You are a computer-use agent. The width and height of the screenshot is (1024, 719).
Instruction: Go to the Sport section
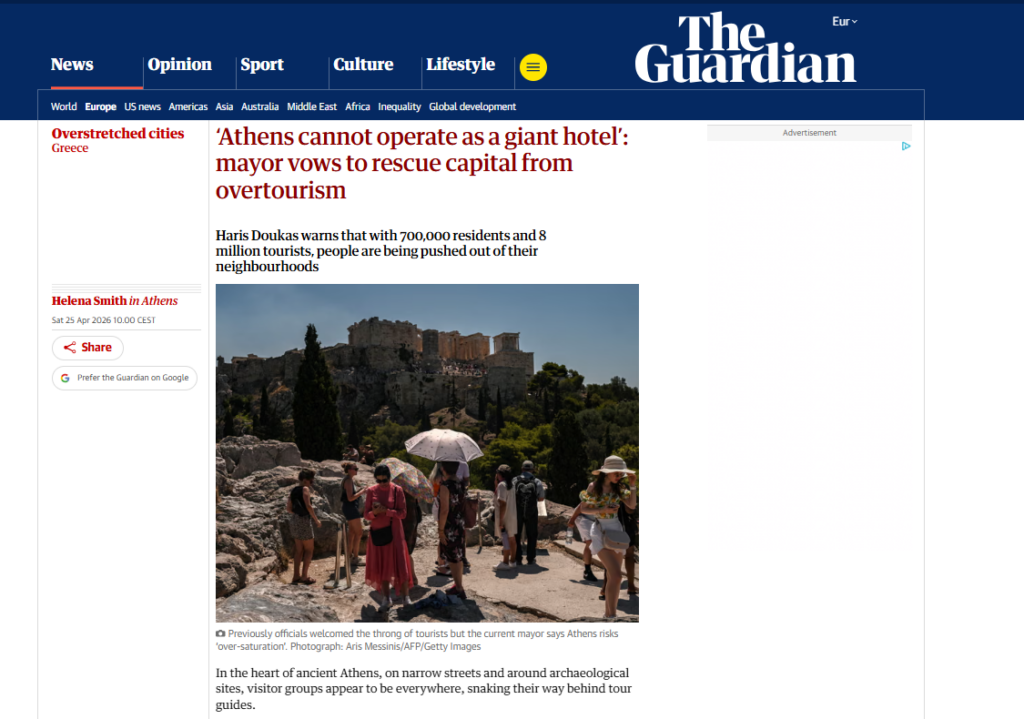pyautogui.click(x=262, y=65)
